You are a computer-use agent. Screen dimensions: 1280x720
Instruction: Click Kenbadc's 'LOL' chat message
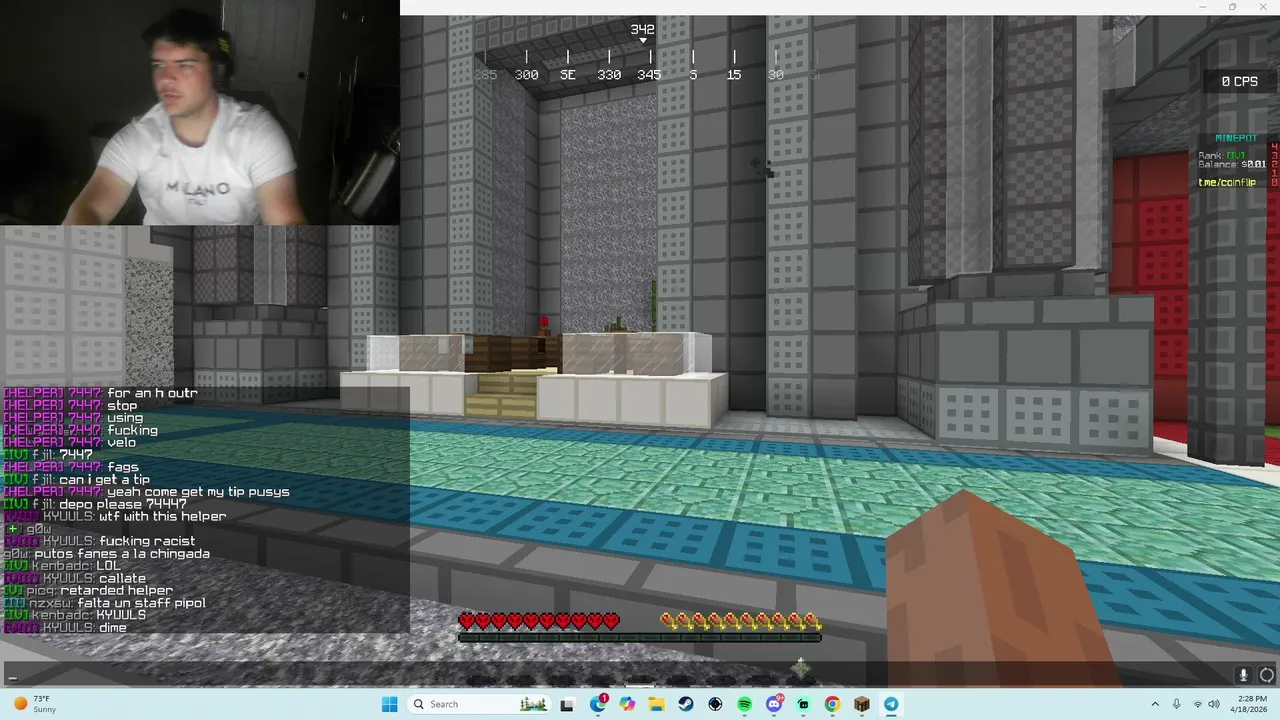pos(108,566)
